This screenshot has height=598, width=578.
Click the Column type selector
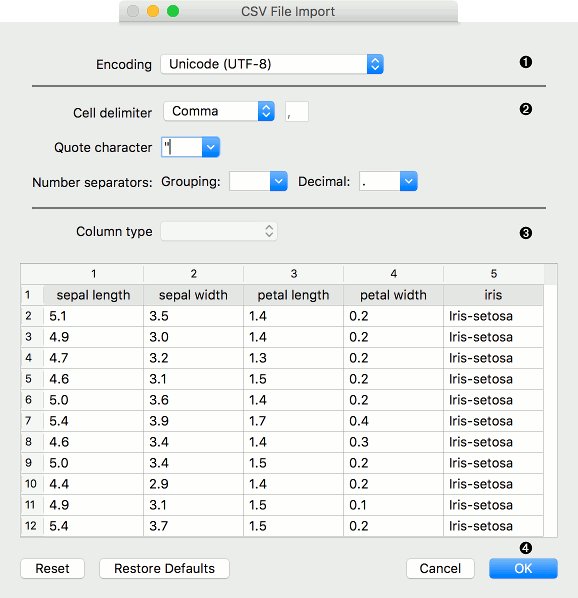(219, 231)
